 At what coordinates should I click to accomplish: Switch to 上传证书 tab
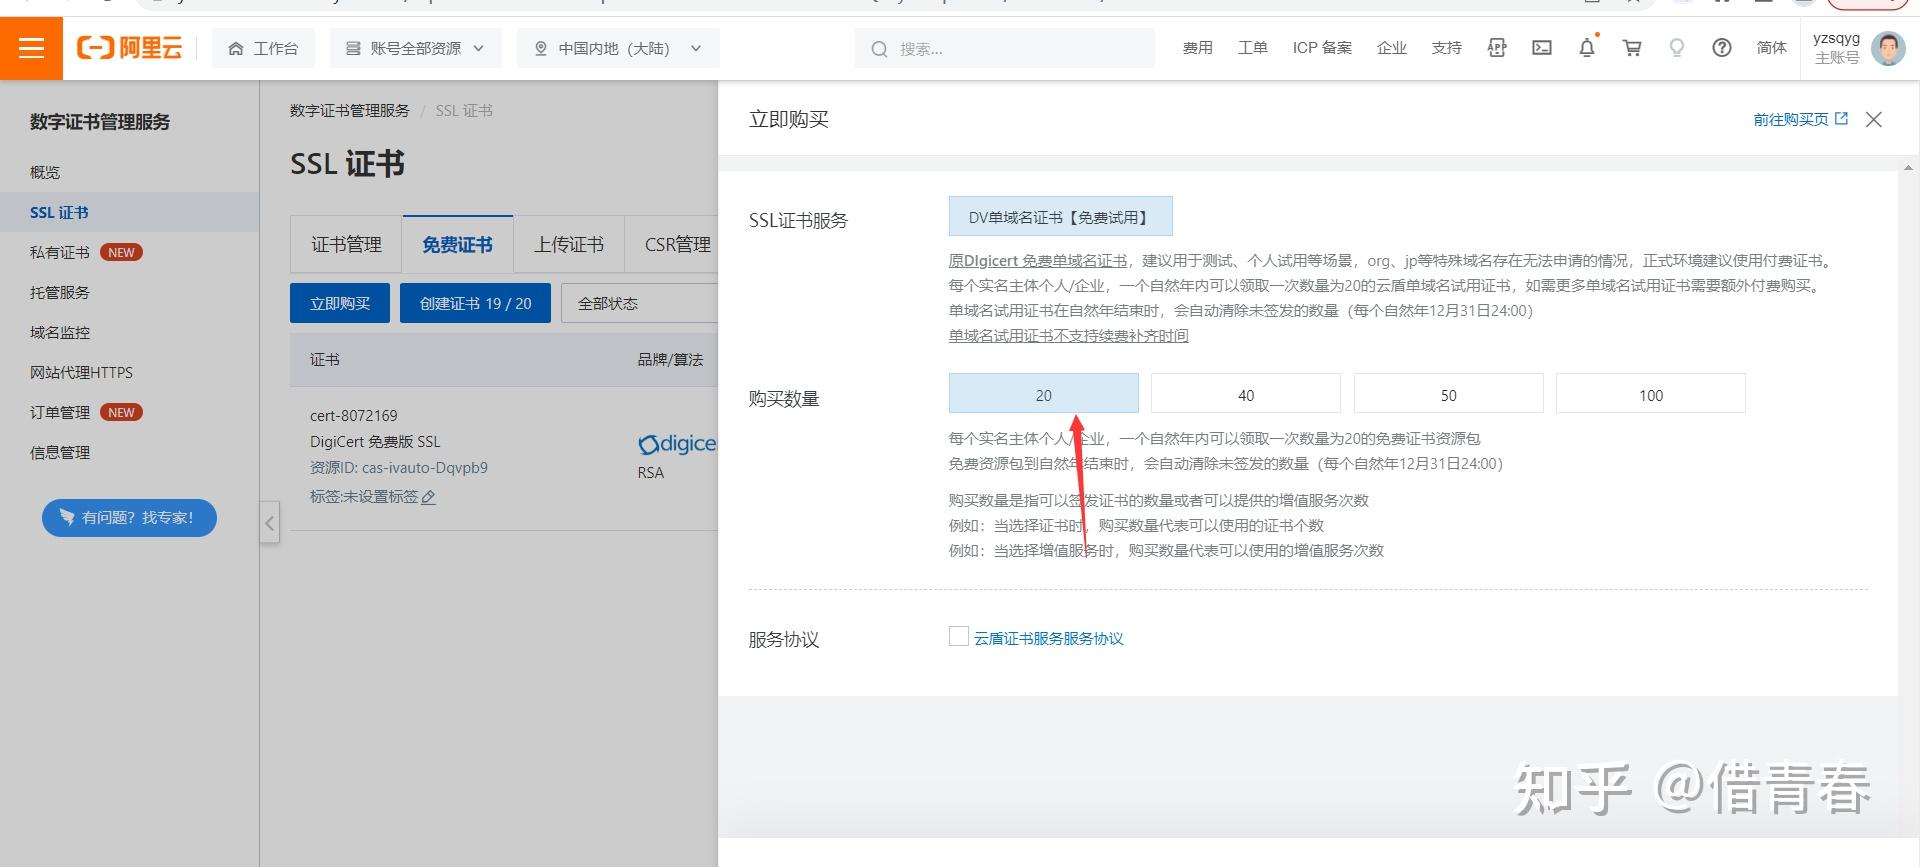coord(568,244)
